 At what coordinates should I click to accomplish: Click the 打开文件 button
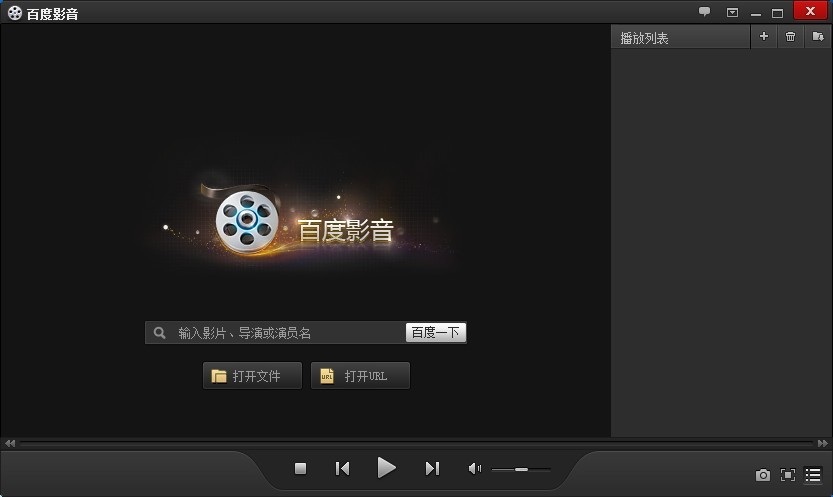pos(252,376)
